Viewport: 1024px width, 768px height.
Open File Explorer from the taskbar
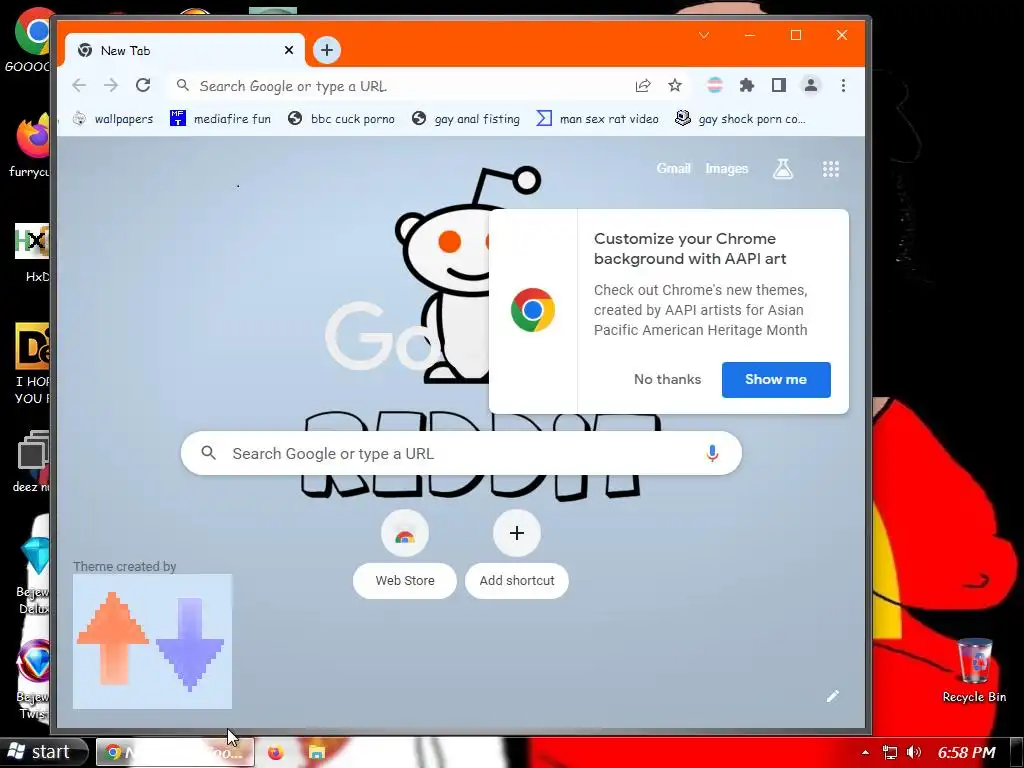(317, 753)
